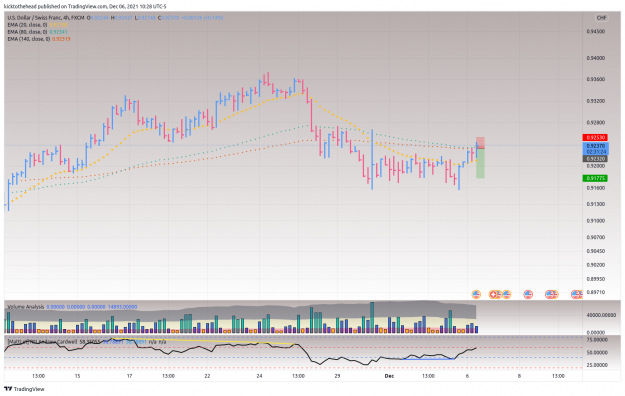
Task: Click the 22 date label on time axis
Action: 207,376
